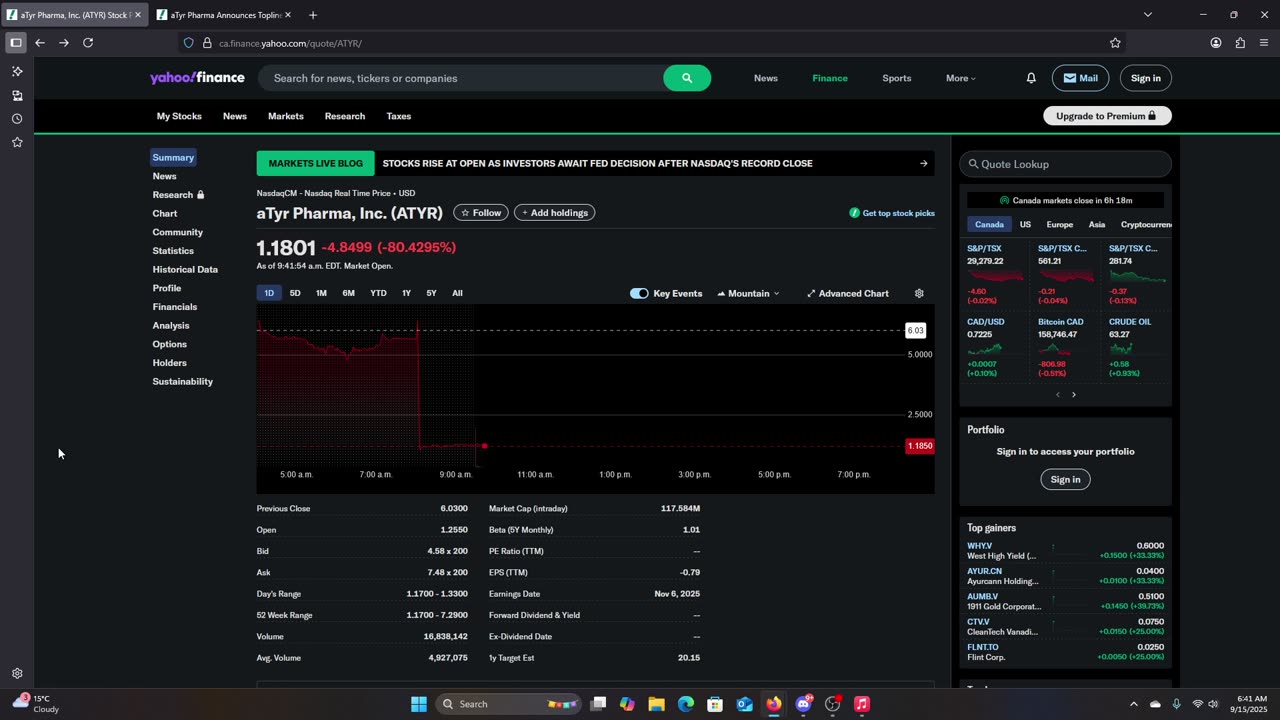The height and width of the screenshot is (720, 1280).
Task: Show hidden system tray icons
Action: (x=1133, y=704)
